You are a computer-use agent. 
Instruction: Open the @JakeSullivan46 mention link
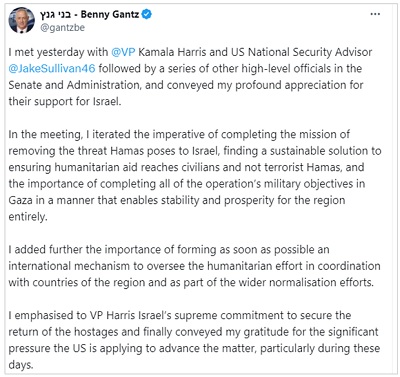coord(52,69)
